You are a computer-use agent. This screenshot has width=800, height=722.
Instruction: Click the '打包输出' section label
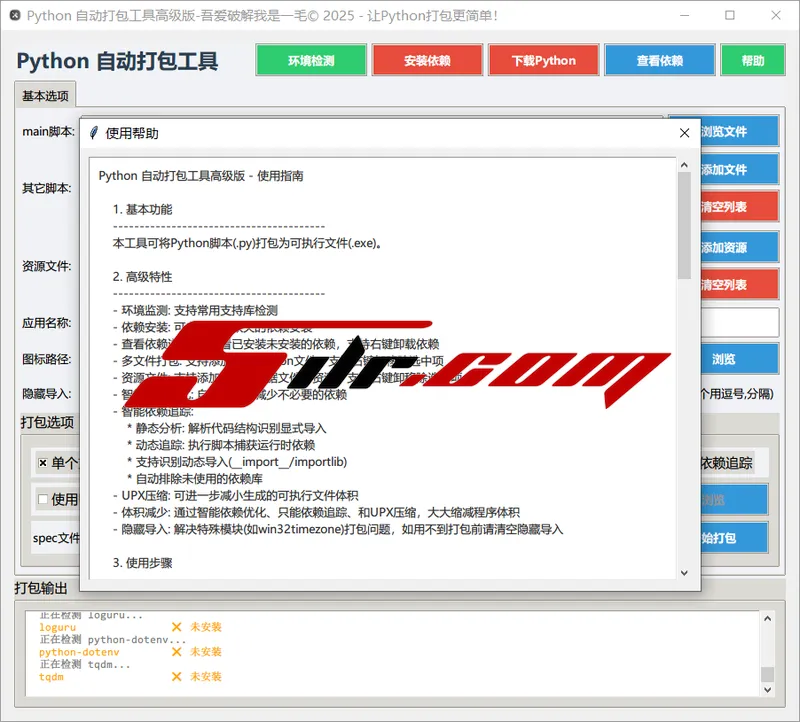tap(41, 588)
